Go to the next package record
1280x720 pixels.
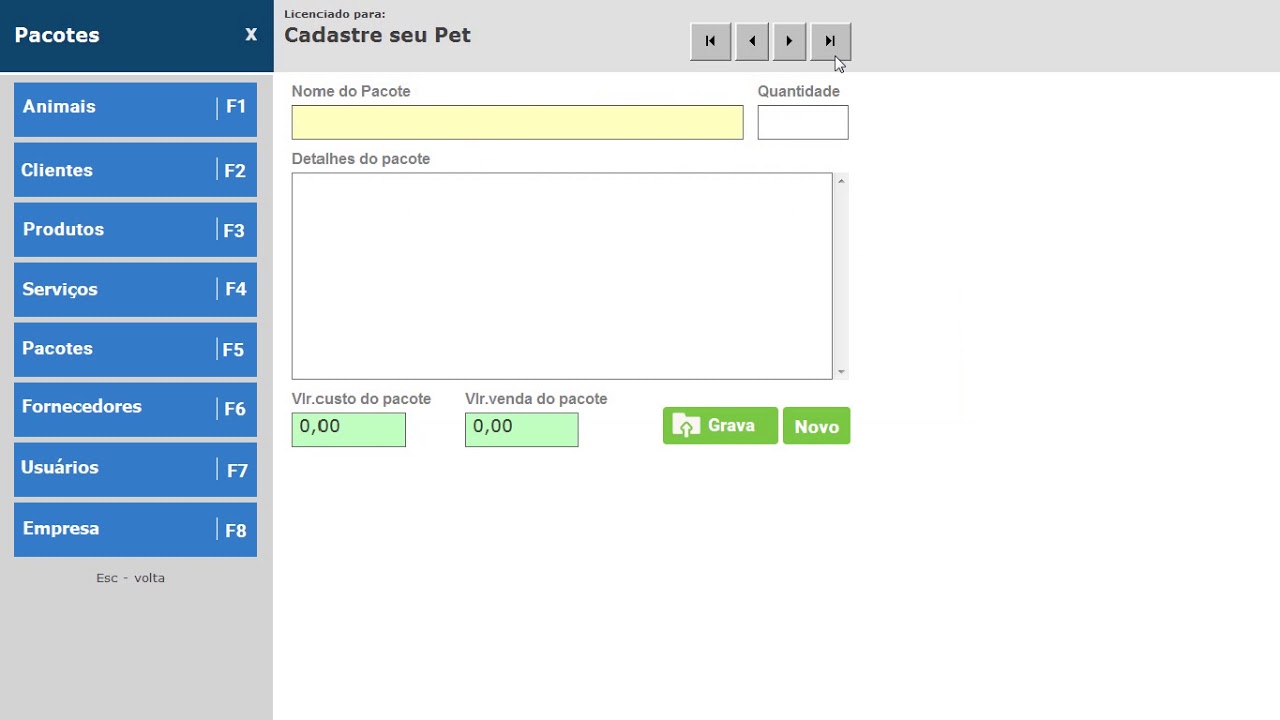point(789,41)
